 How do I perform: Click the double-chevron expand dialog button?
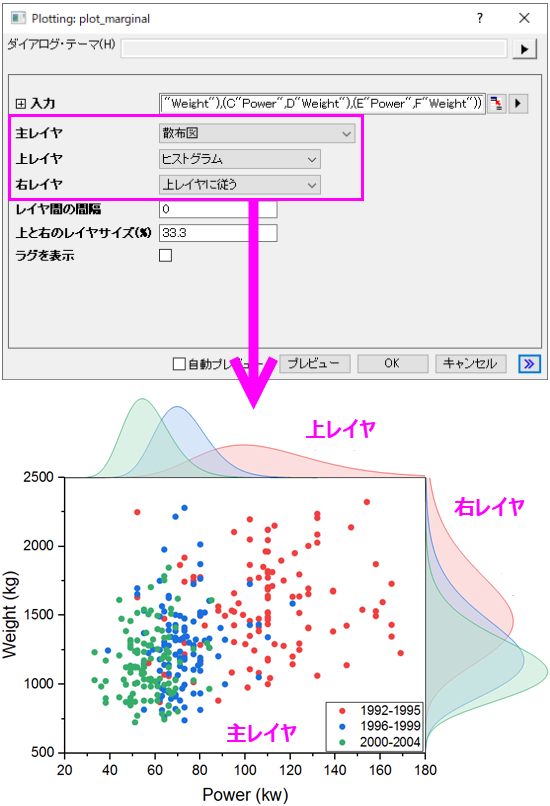click(x=529, y=364)
